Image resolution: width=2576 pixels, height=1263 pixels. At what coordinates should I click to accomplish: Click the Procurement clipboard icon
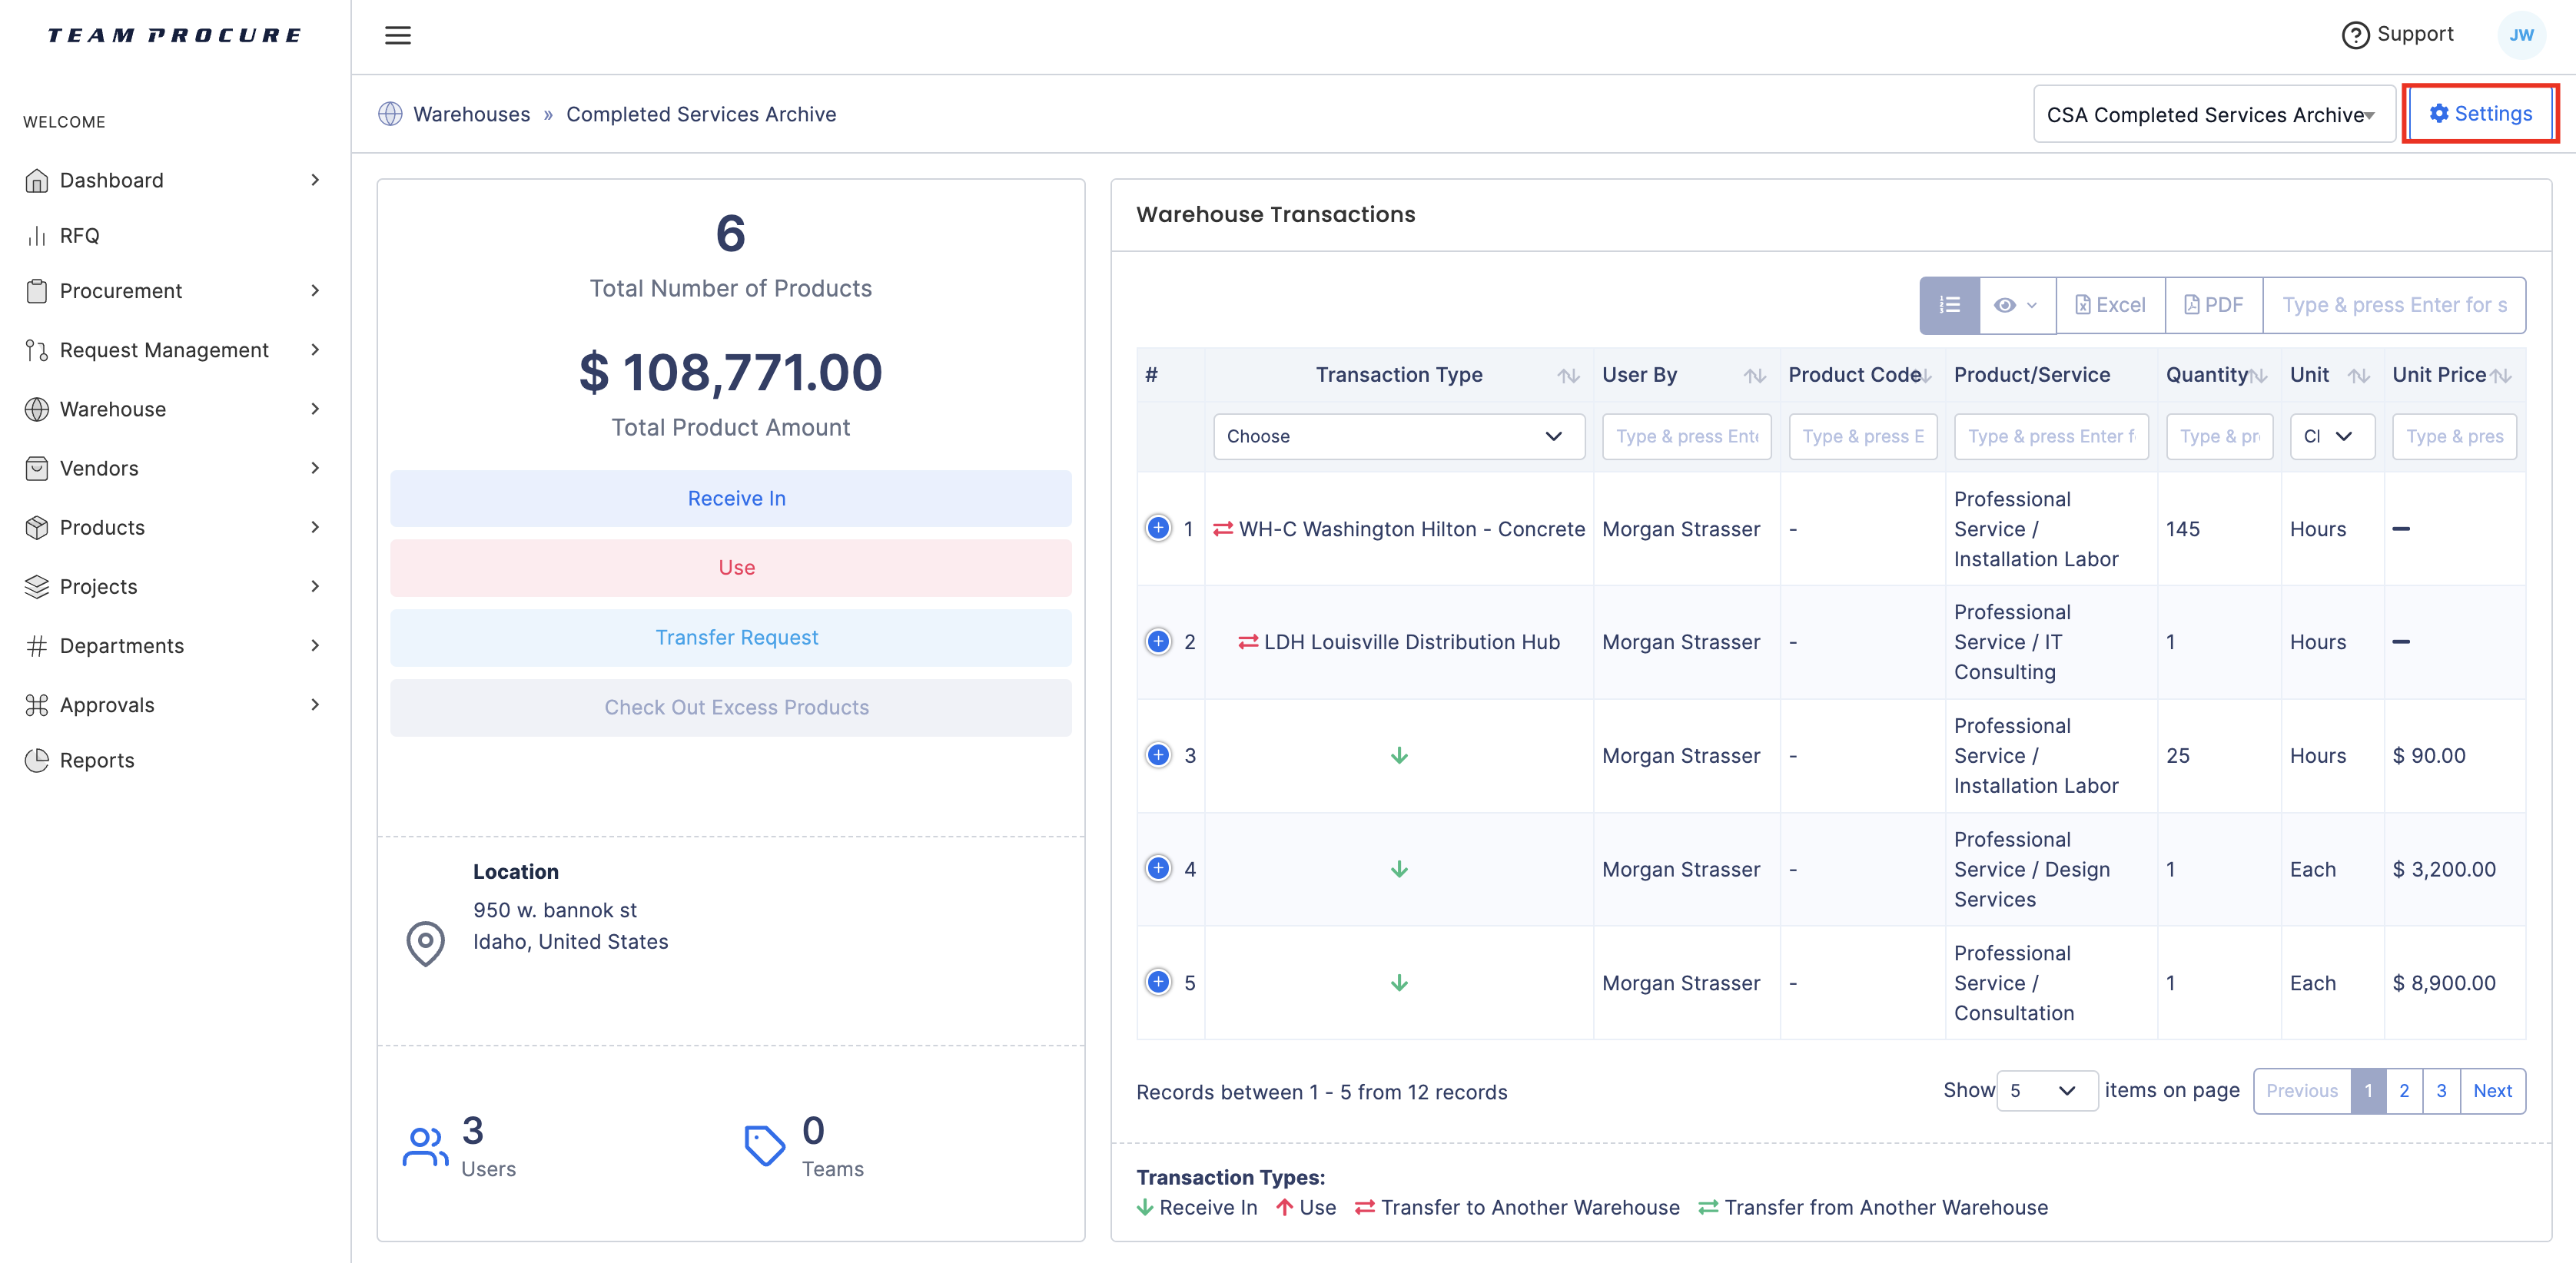pyautogui.click(x=37, y=291)
